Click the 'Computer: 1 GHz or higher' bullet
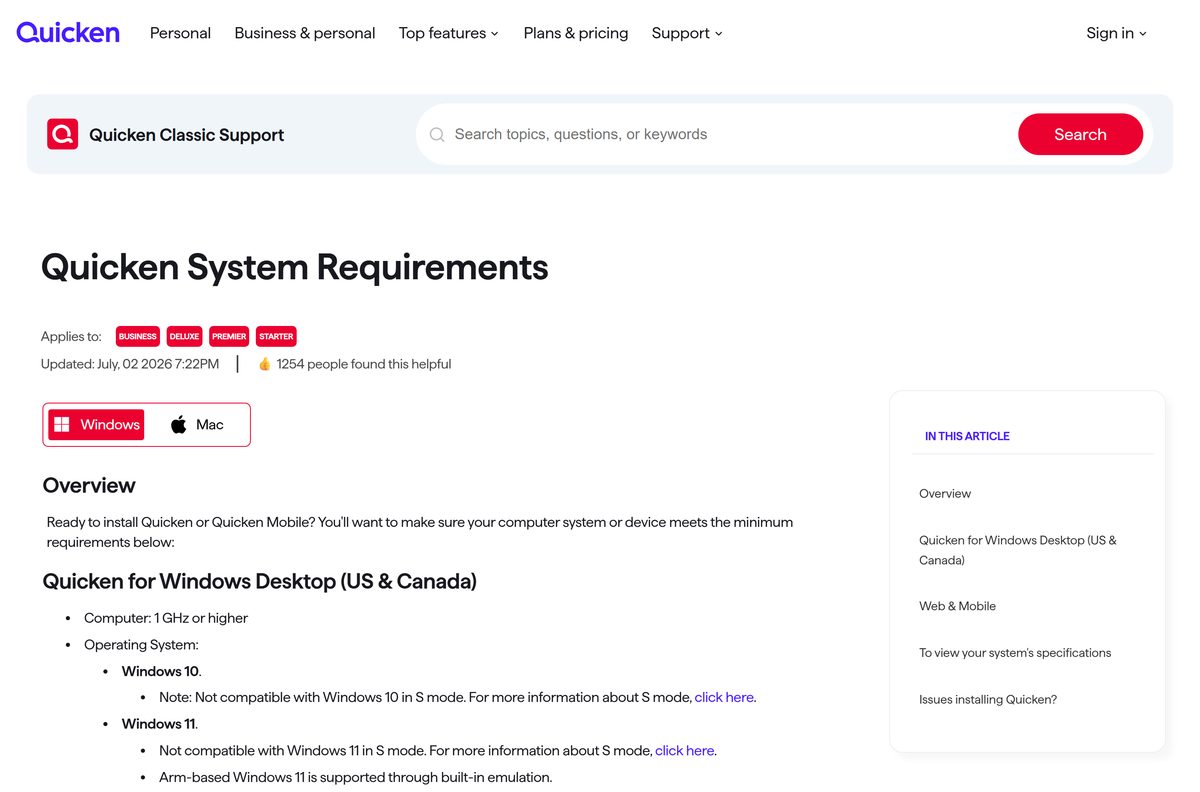The height and width of the screenshot is (792, 1200). (x=166, y=618)
